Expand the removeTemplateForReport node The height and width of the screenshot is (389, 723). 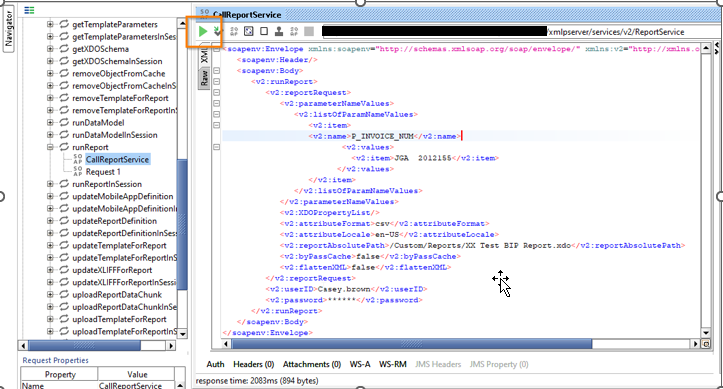[50, 98]
